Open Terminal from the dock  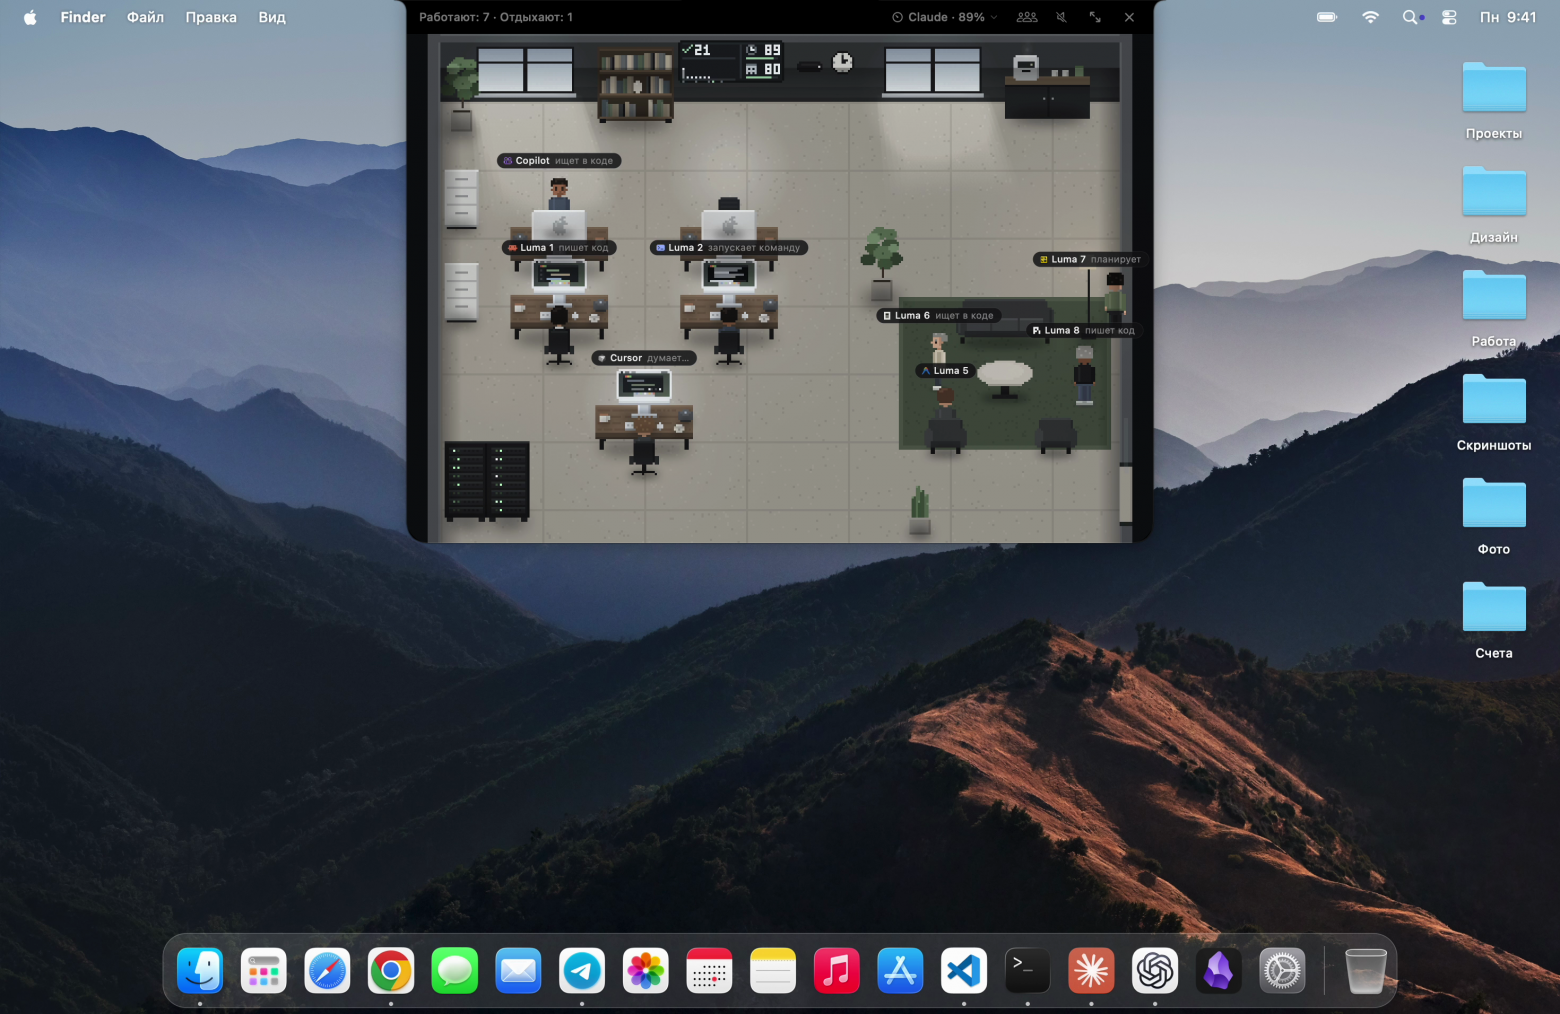point(1027,970)
